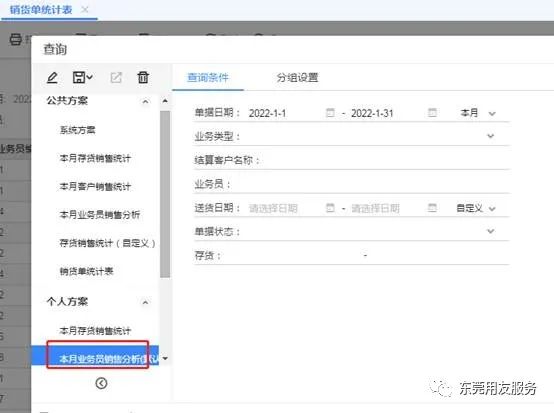The width and height of the screenshot is (554, 413).
Task: Click the 存货 range end input field
Action: tap(439, 255)
